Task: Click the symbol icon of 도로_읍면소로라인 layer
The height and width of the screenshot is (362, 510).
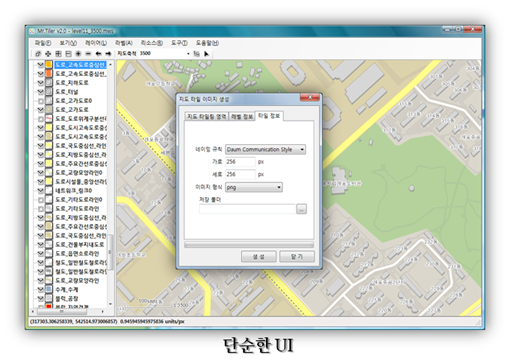Action: tap(49, 253)
